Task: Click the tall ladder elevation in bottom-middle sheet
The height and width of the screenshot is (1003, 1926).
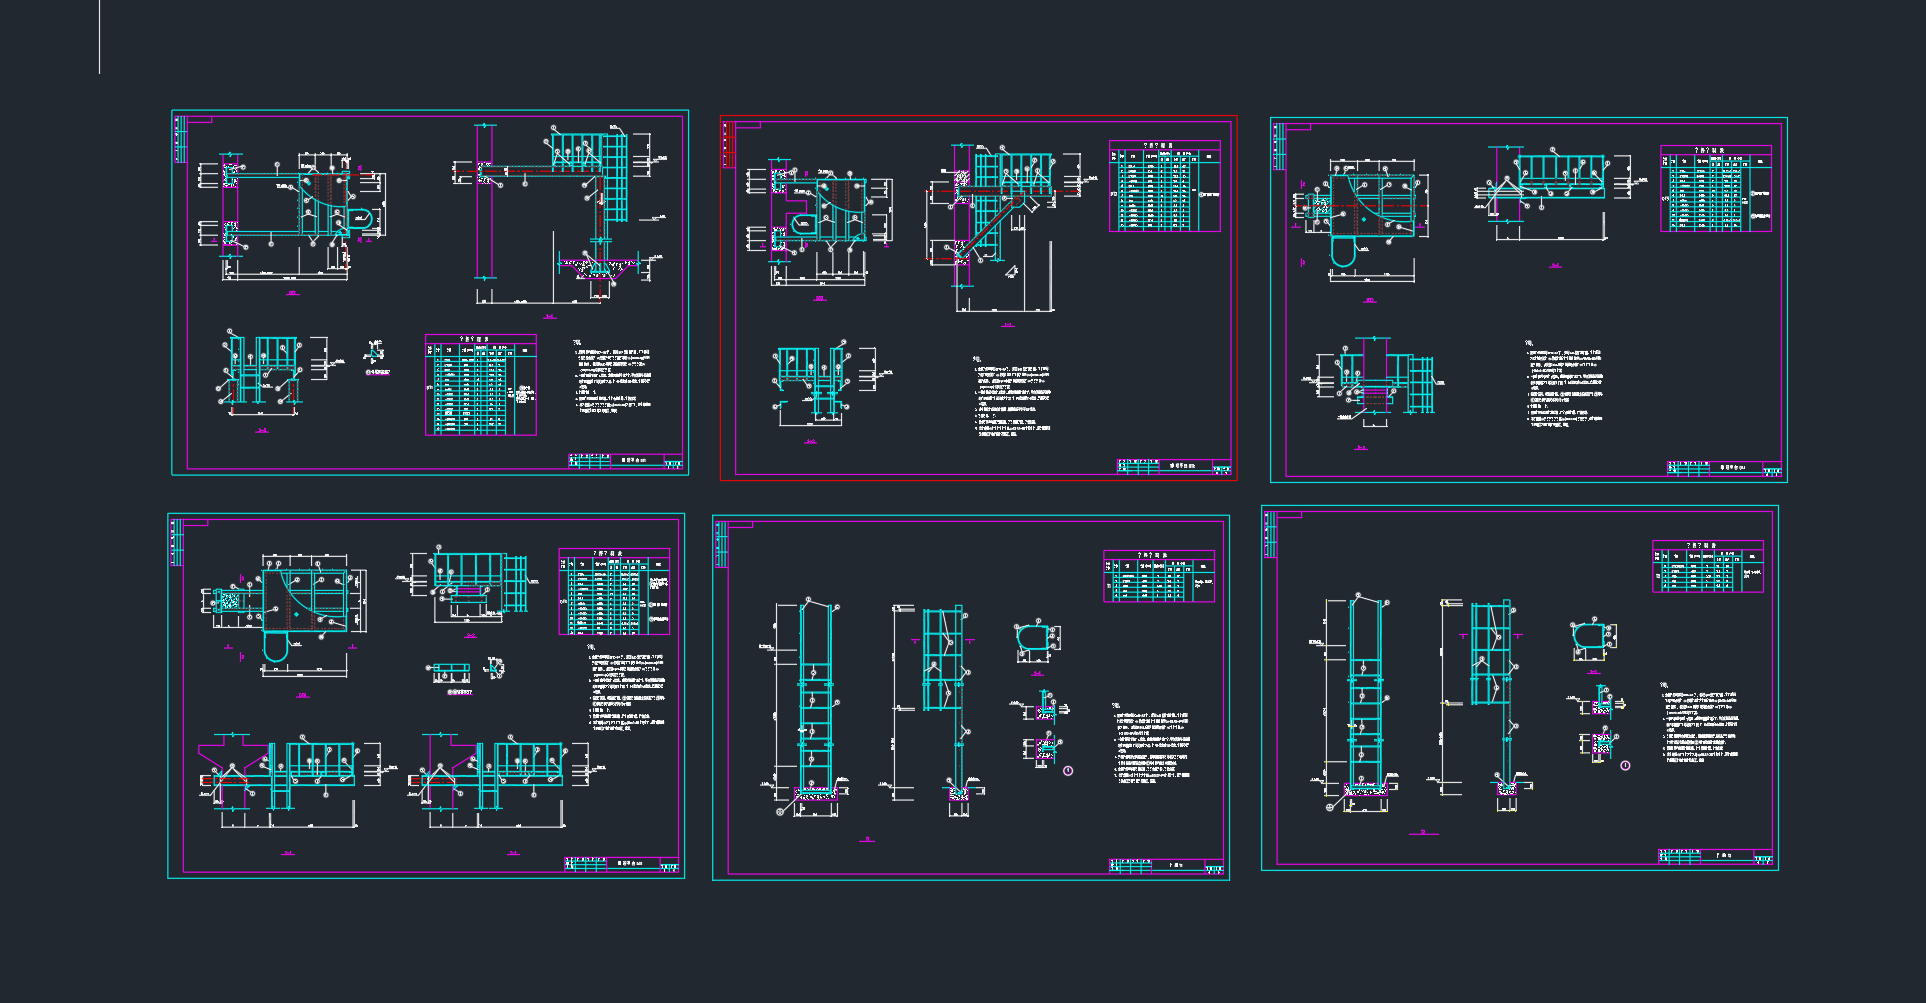Action: click(815, 700)
